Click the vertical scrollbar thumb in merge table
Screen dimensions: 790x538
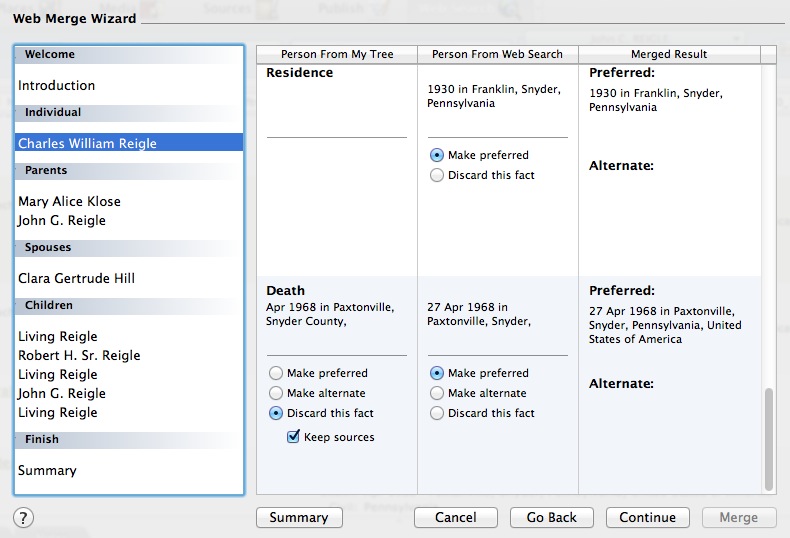[768, 439]
